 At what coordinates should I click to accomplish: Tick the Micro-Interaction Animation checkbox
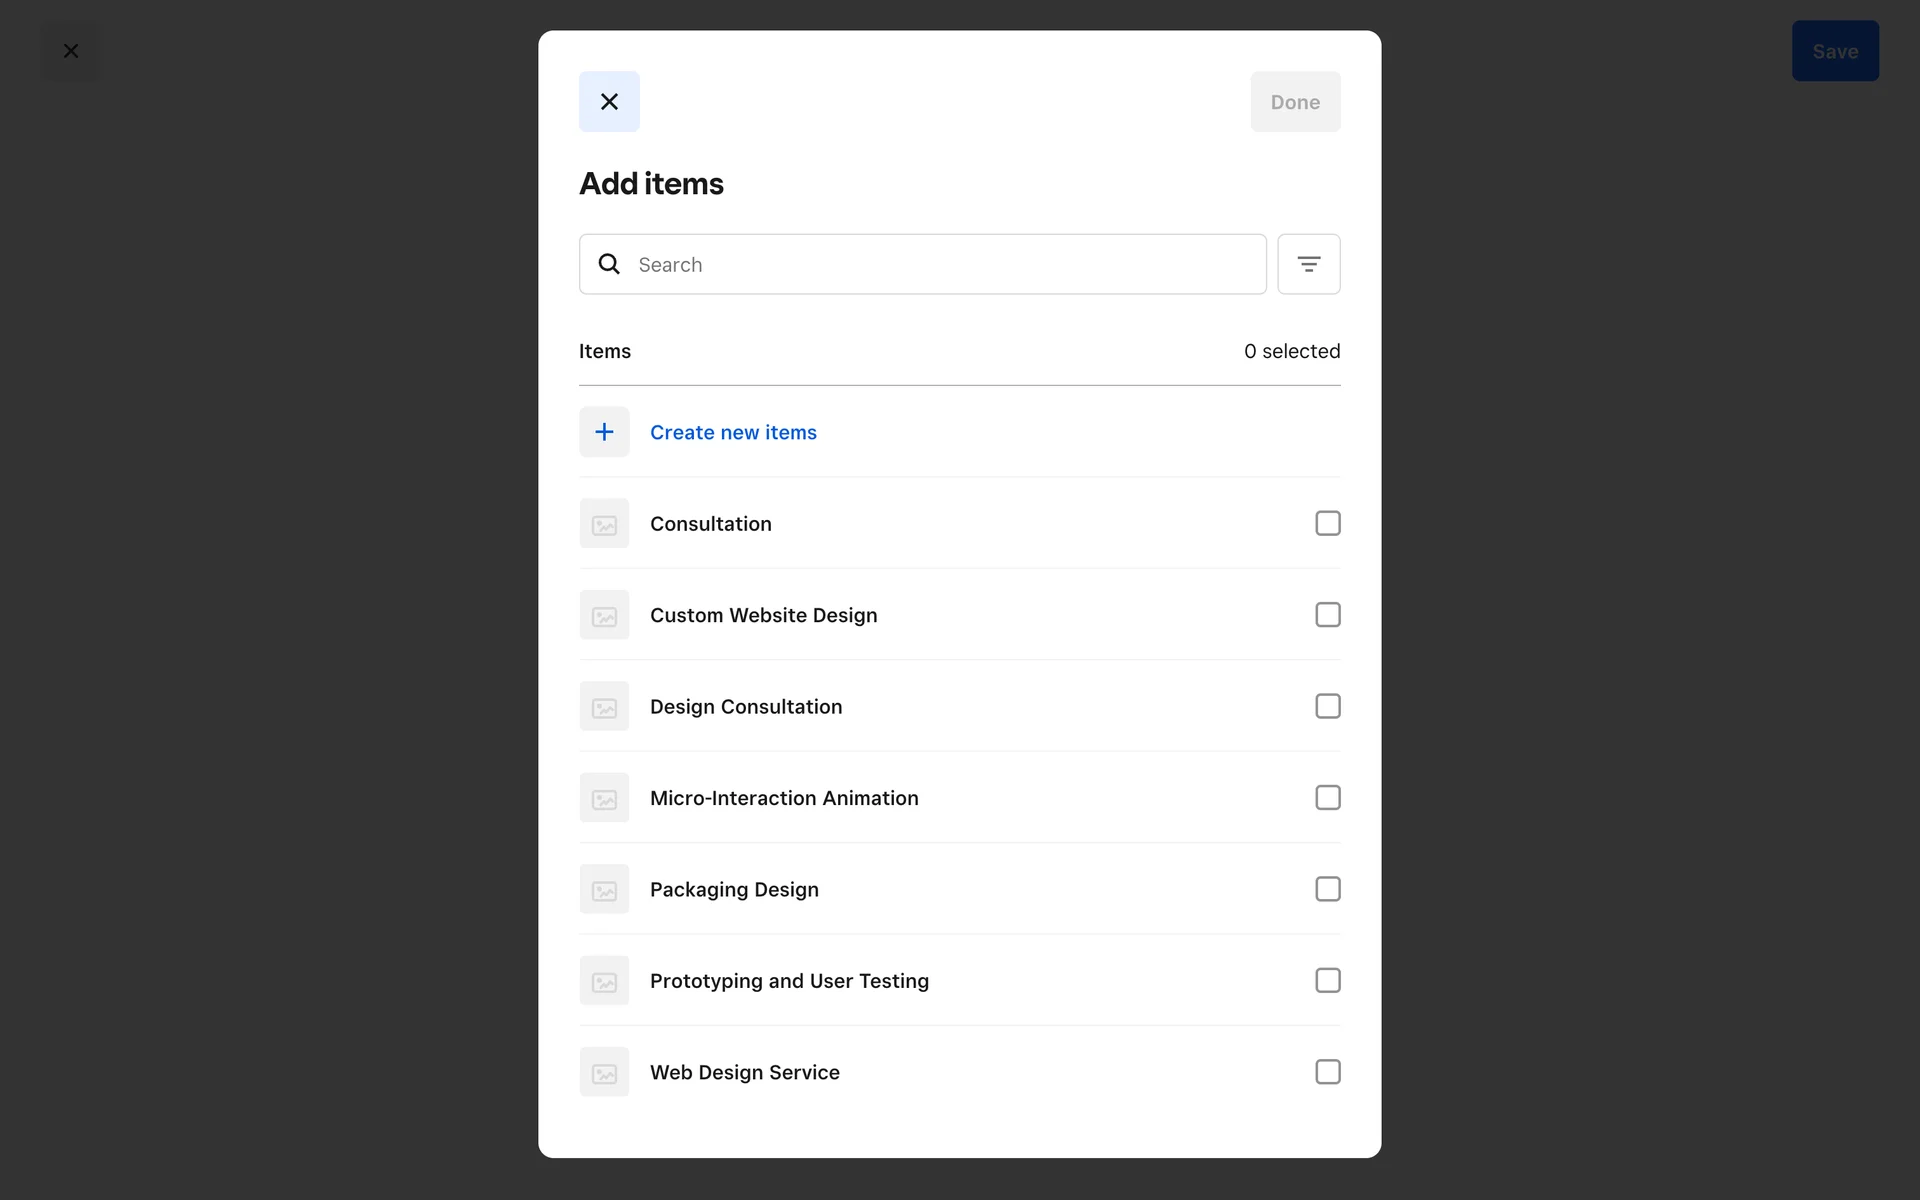(x=1327, y=798)
